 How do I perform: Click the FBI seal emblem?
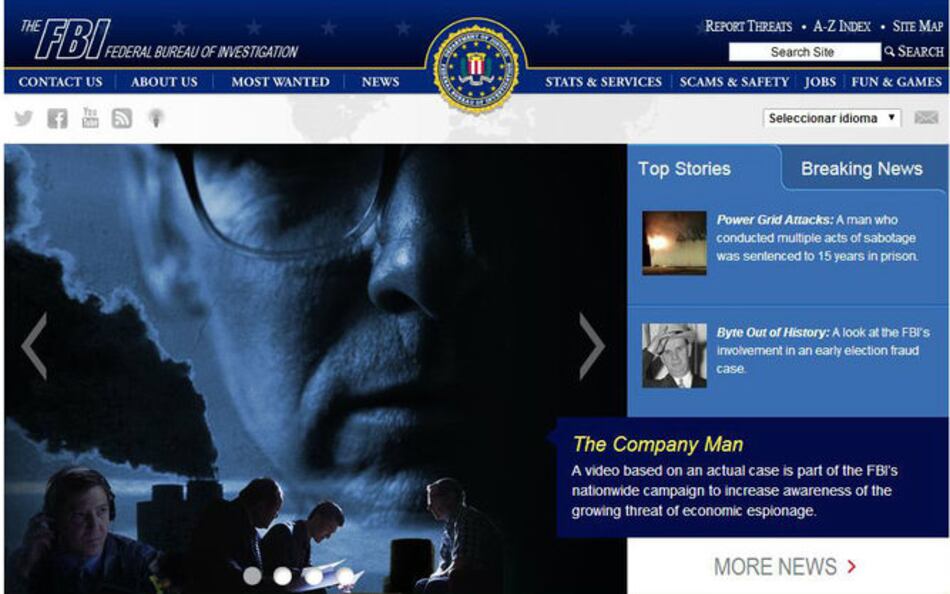click(x=476, y=66)
